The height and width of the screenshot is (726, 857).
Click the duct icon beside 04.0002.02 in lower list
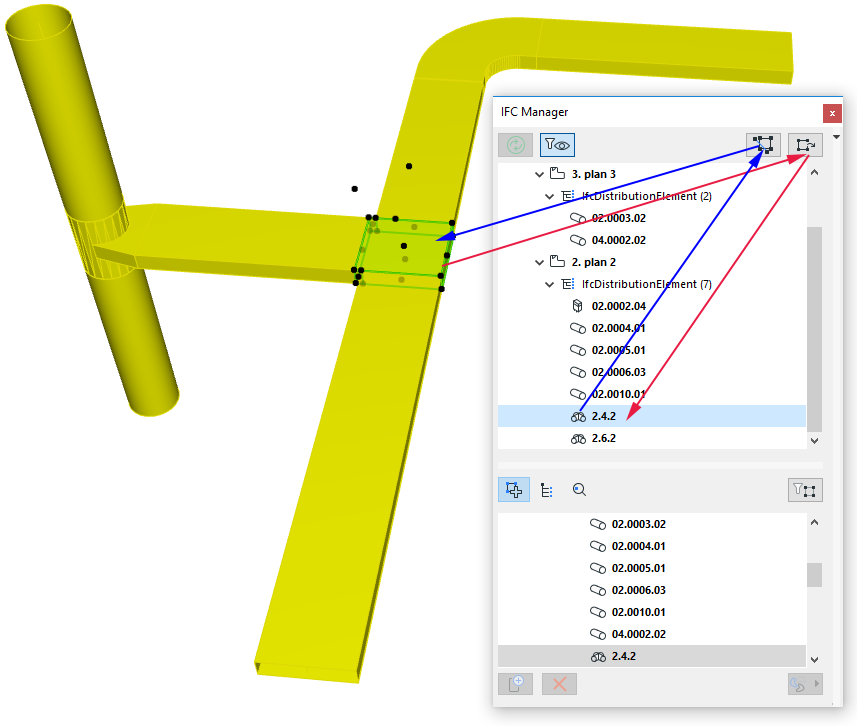pos(598,634)
